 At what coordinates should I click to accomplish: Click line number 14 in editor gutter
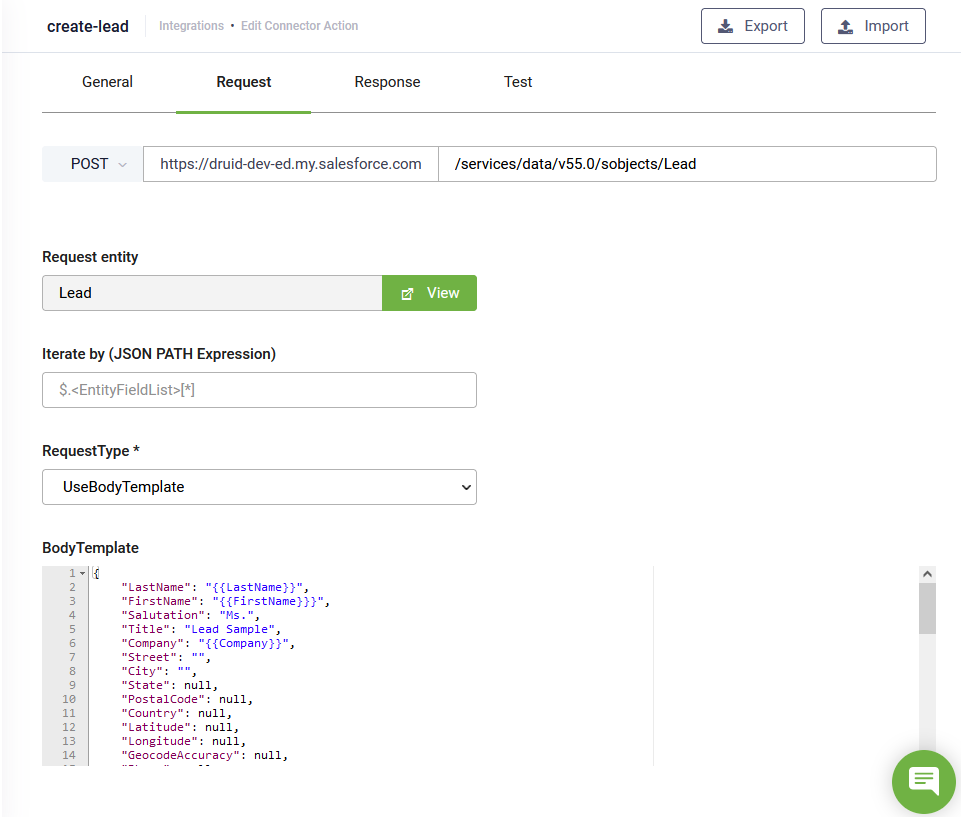tap(68, 755)
